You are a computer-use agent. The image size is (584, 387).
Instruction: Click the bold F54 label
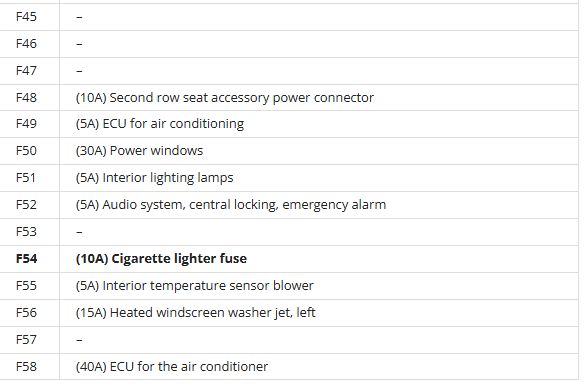pyautogui.click(x=26, y=259)
